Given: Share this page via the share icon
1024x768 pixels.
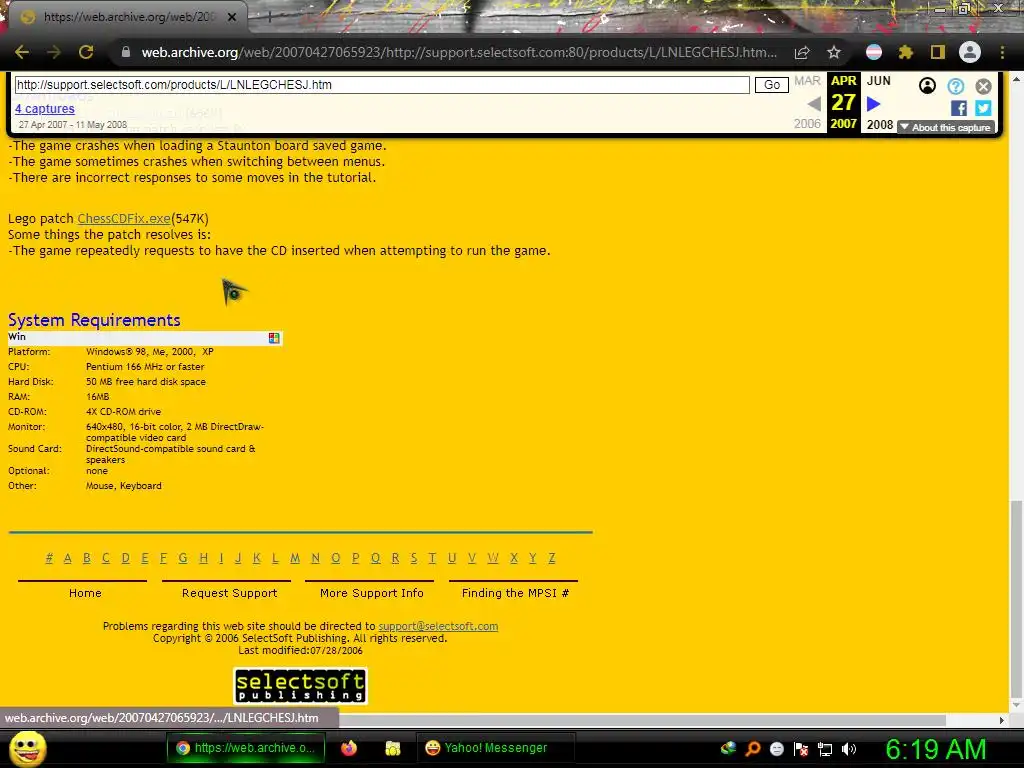Looking at the screenshot, I should point(802,52).
